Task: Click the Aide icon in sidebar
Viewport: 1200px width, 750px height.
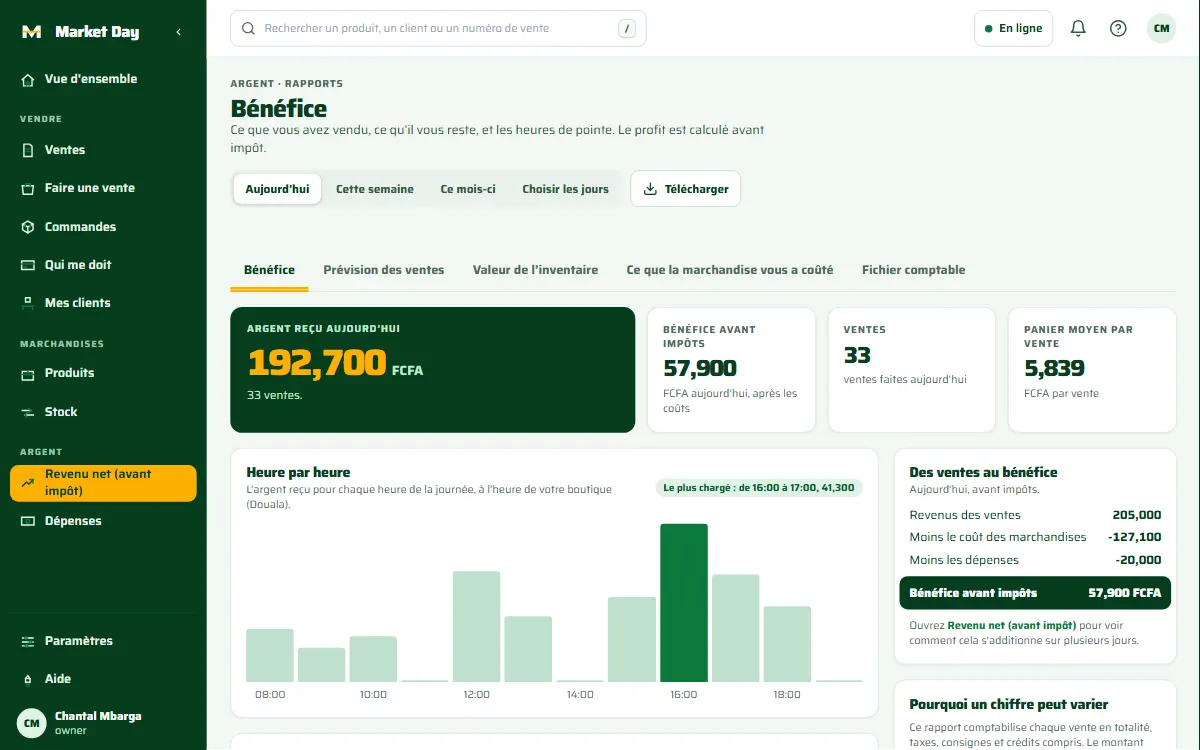Action: pyautogui.click(x=28, y=679)
